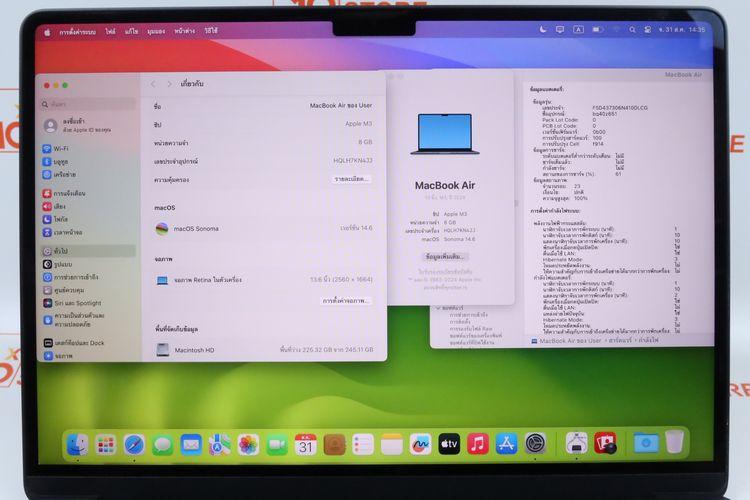Click the Apple ID sign-in avatar

pos(50,125)
